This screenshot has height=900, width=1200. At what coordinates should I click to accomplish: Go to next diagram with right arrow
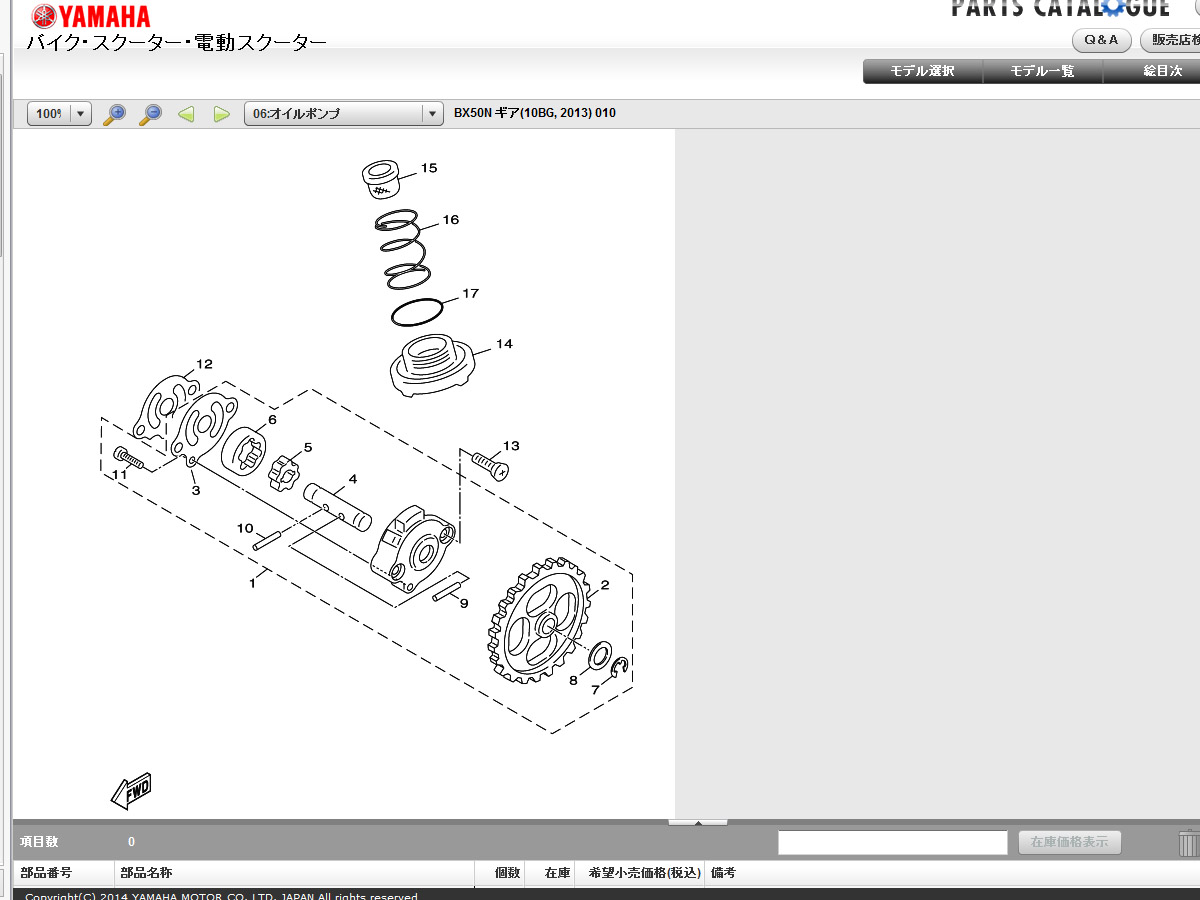point(221,114)
